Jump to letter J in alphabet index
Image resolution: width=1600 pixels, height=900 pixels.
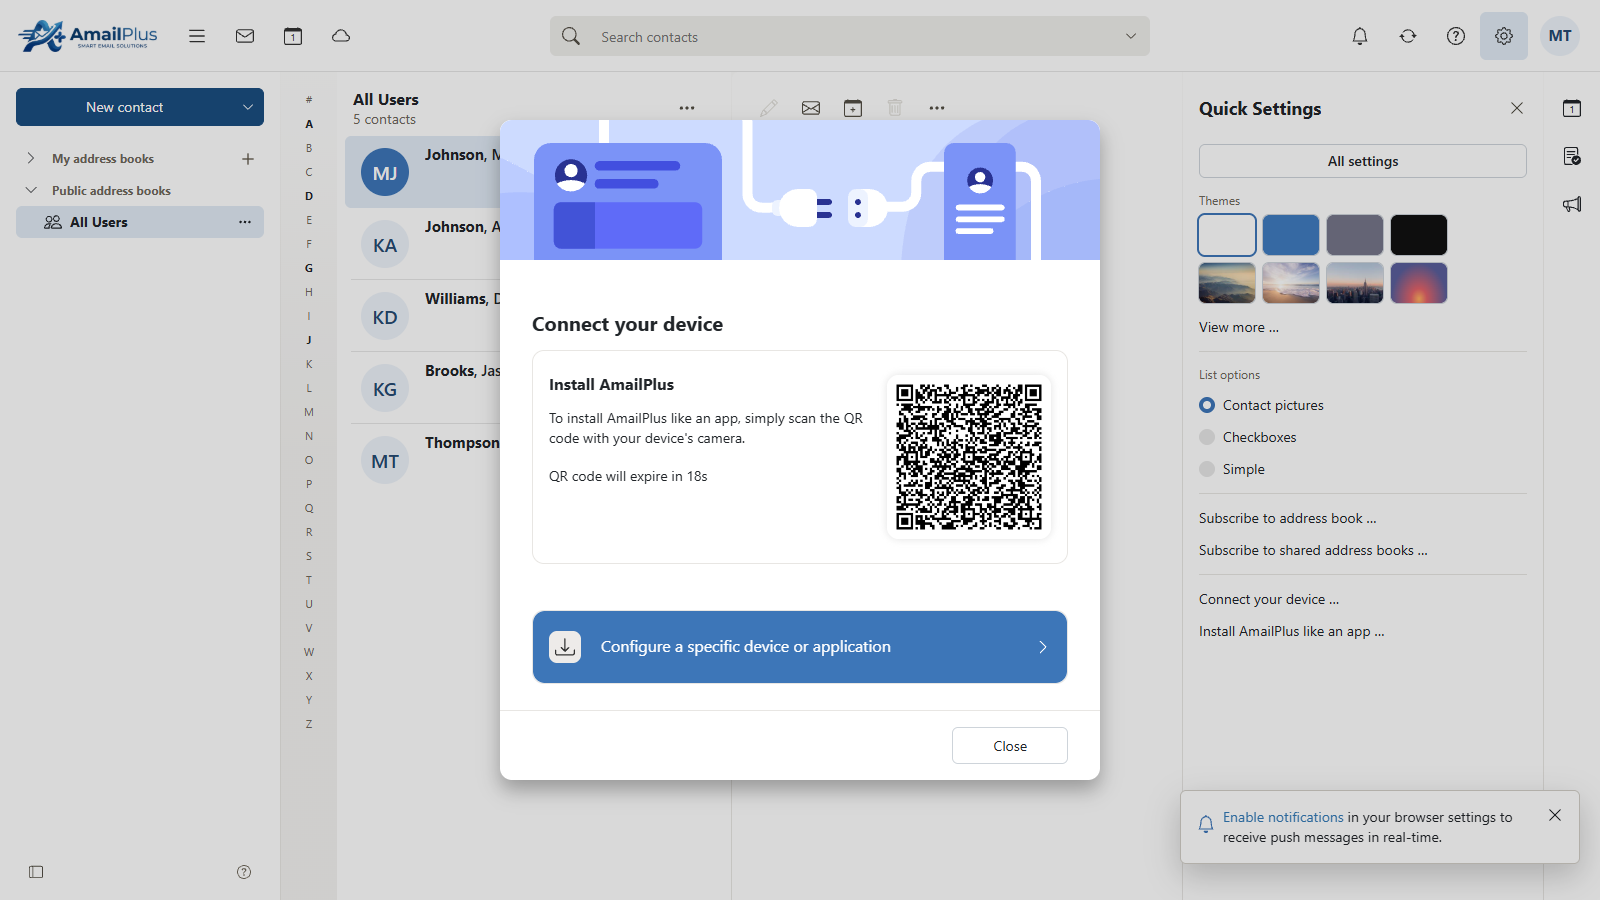[309, 340]
